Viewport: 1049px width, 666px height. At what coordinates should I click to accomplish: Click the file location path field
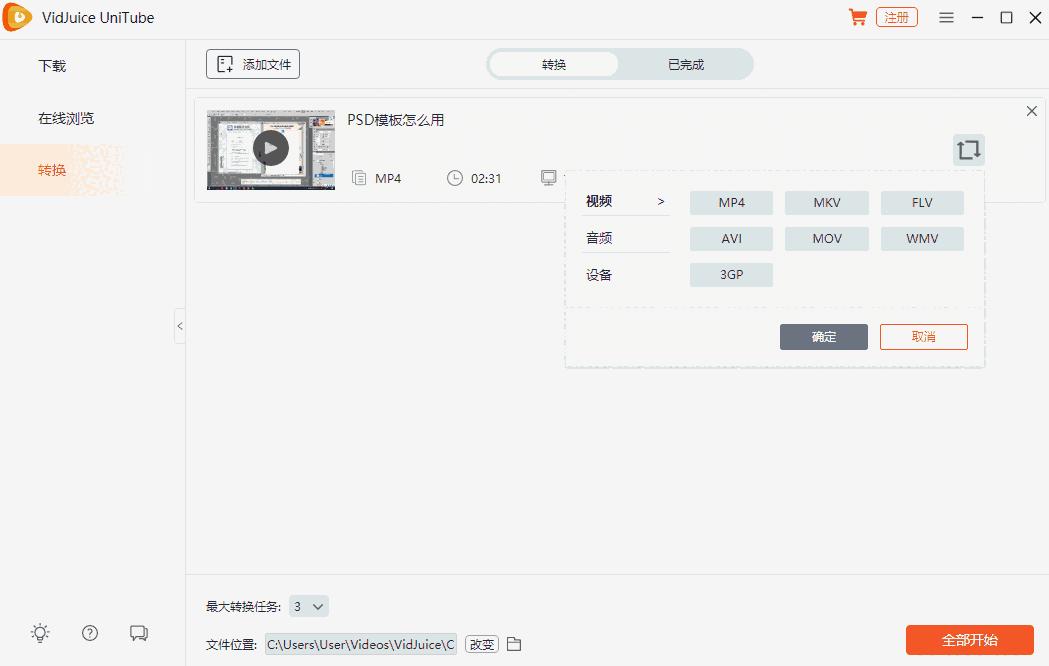pyautogui.click(x=360, y=644)
